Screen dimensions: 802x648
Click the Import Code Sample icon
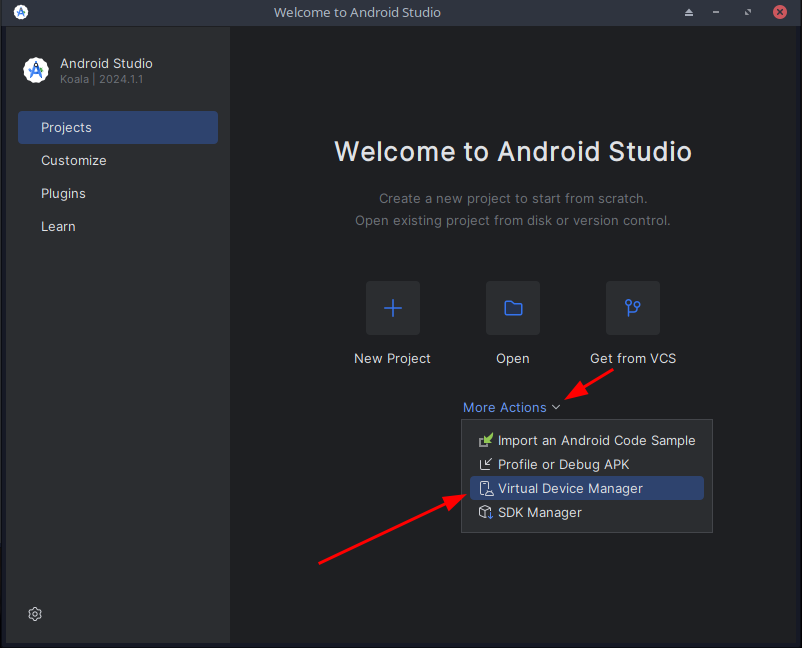(485, 440)
